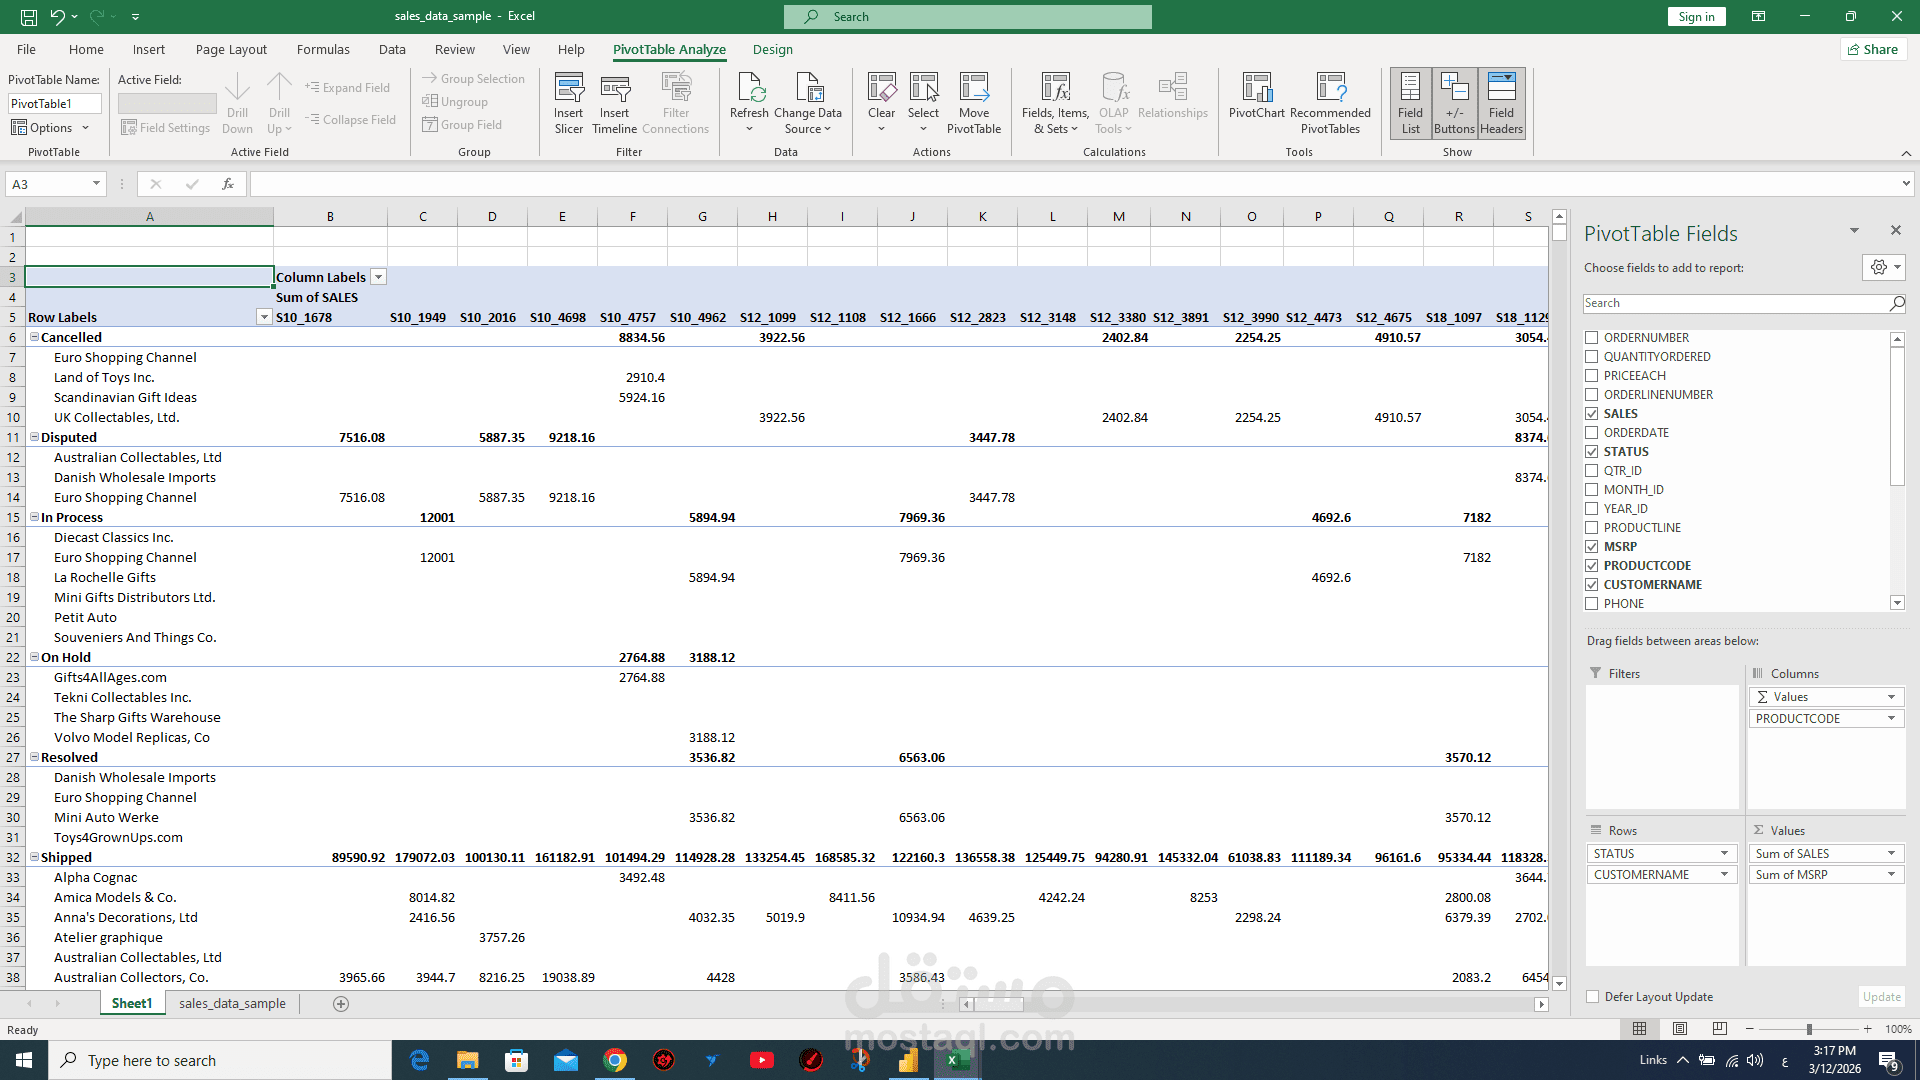
Task: Toggle the Field List pane button
Action: [x=1410, y=102]
